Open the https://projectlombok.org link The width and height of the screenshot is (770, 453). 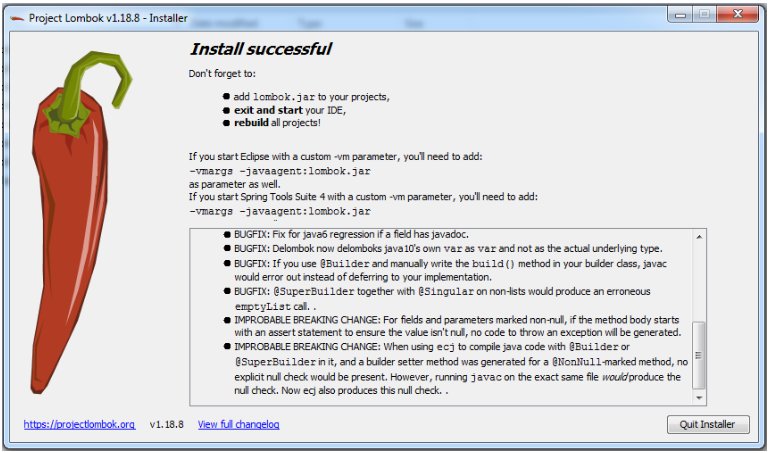(79, 425)
